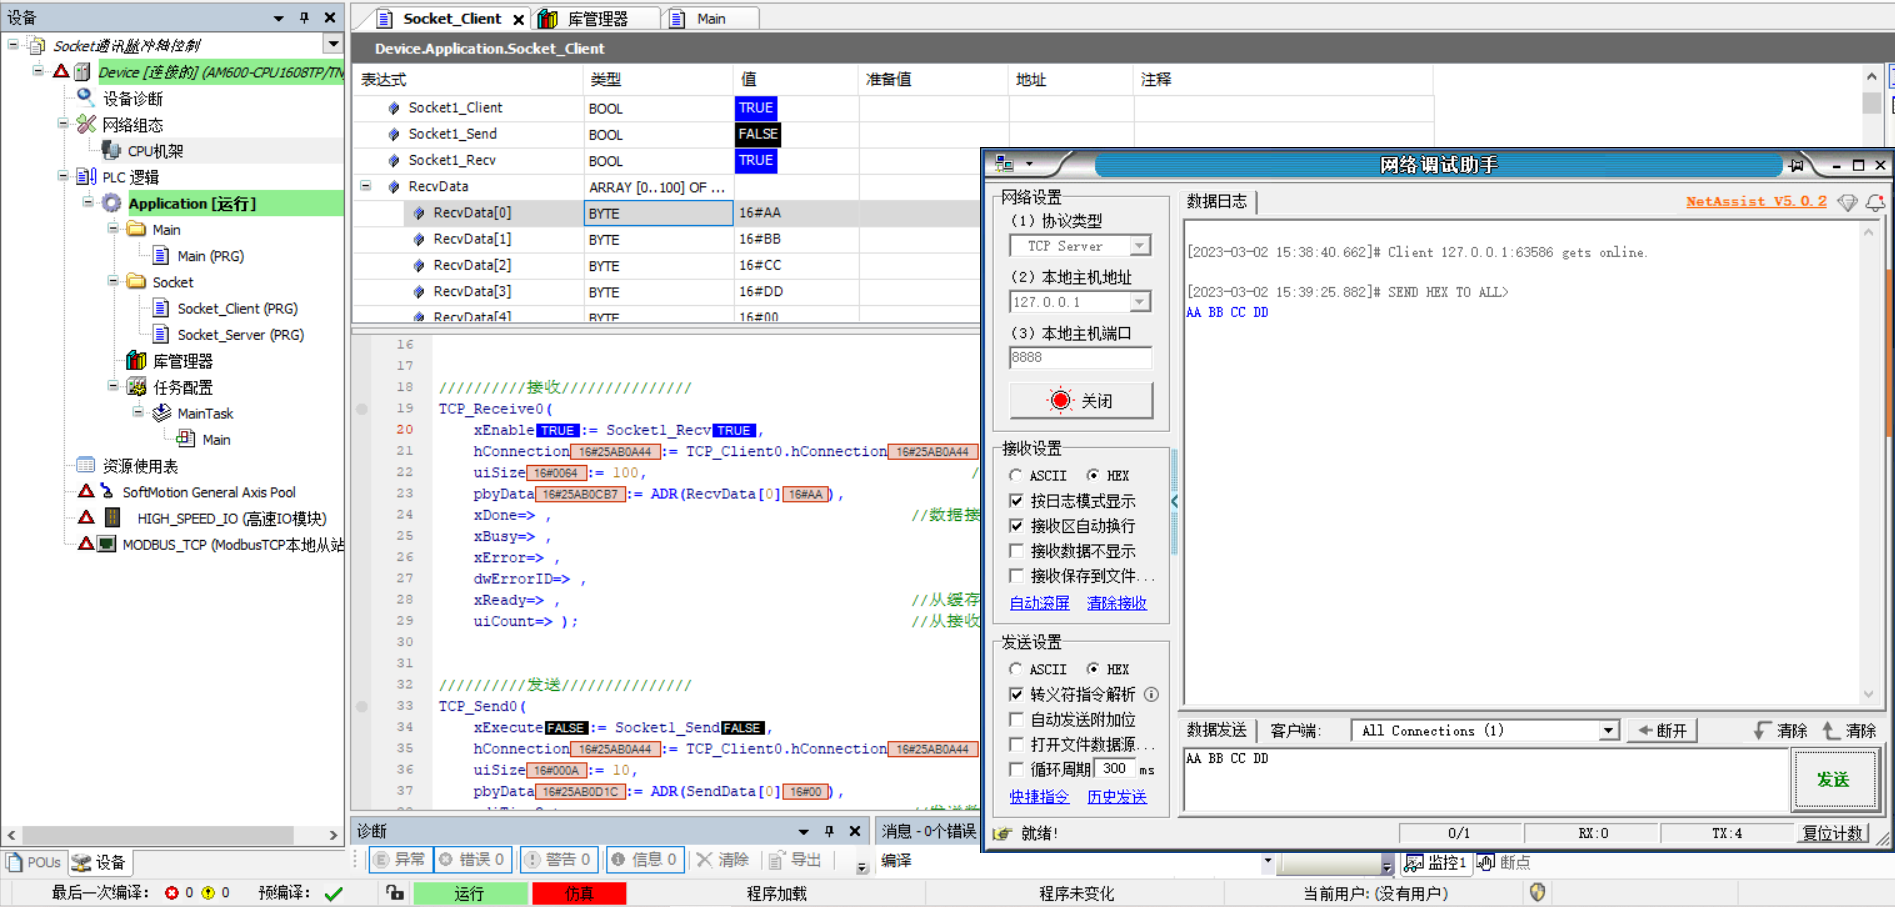Open the 数据日志 tab in NetAssist

(x=1217, y=202)
